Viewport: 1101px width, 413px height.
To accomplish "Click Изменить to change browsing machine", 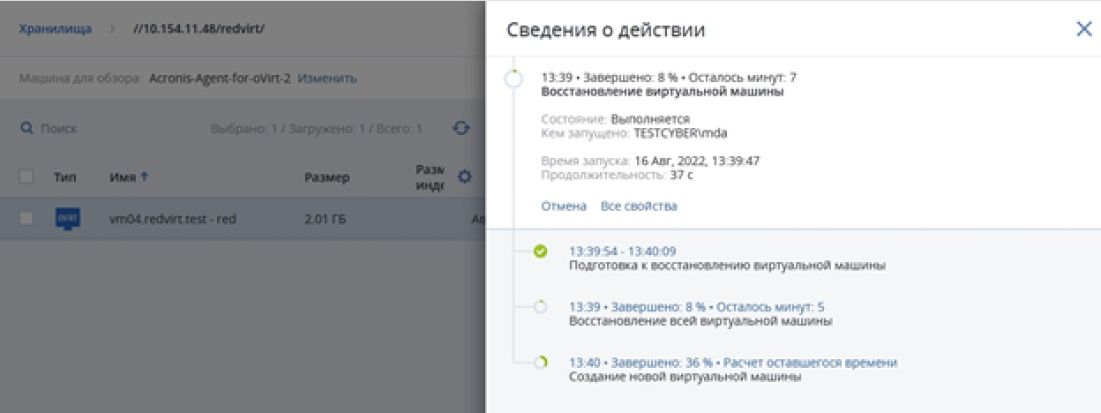I will 326,78.
